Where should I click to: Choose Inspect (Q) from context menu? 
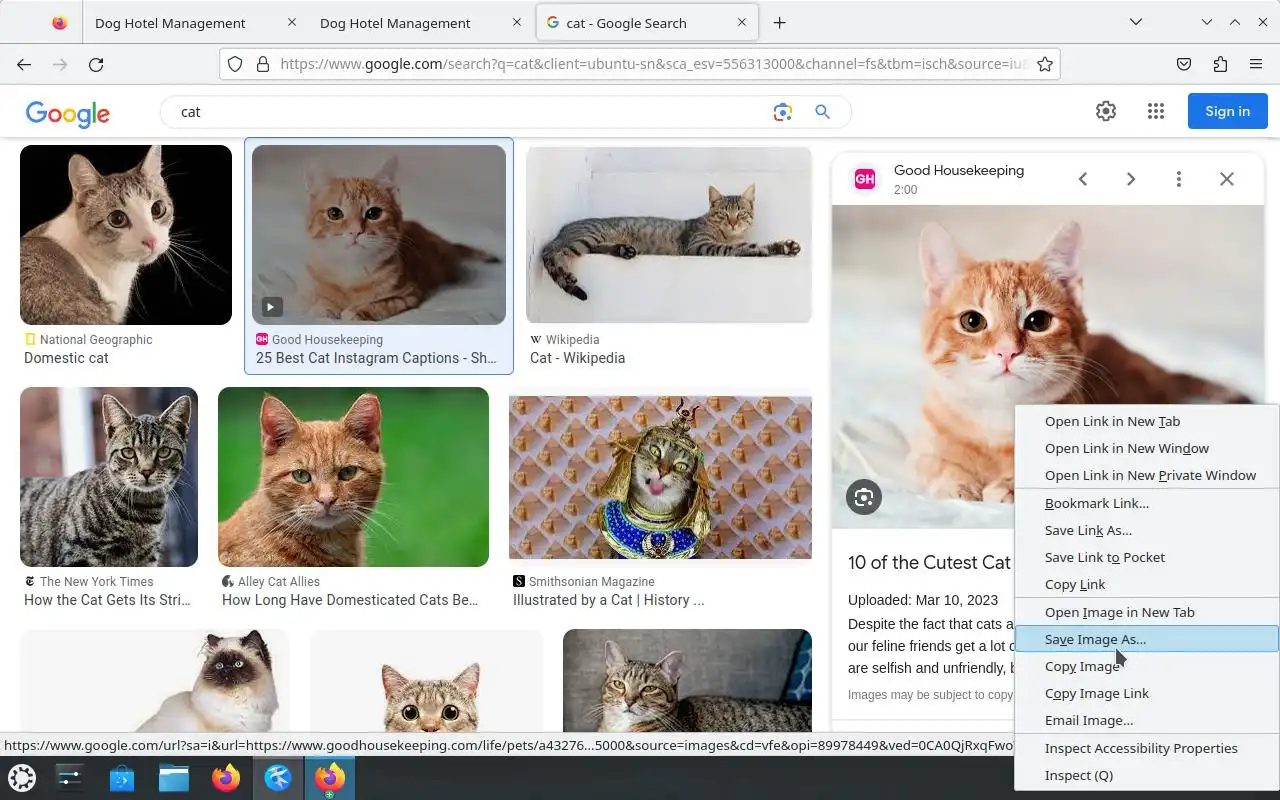tap(1147, 775)
